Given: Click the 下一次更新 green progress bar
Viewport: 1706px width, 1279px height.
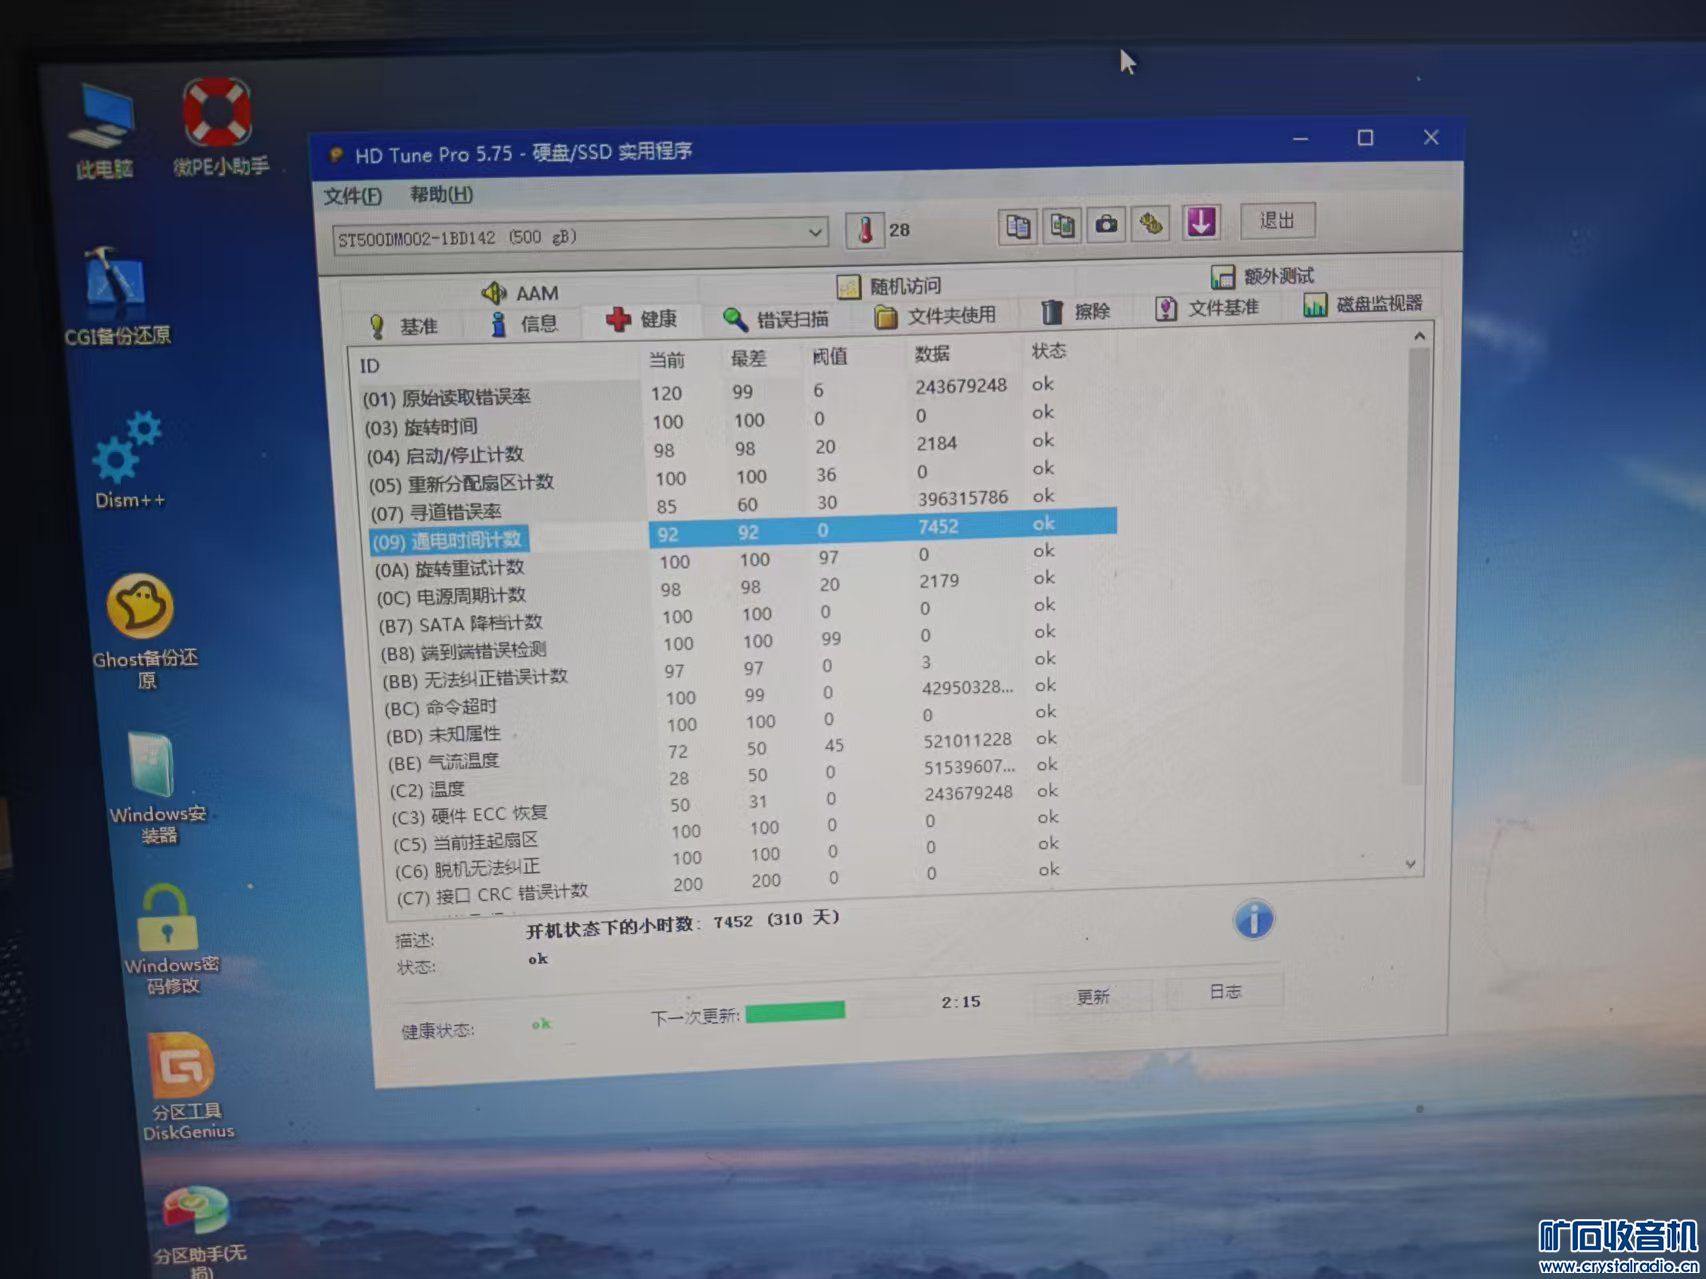Looking at the screenshot, I should pyautogui.click(x=796, y=1011).
